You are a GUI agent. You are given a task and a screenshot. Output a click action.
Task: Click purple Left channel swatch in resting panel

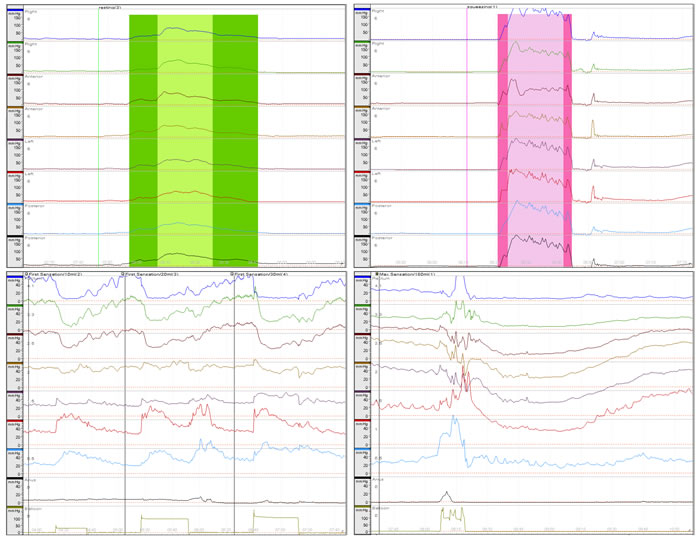(x=11, y=140)
